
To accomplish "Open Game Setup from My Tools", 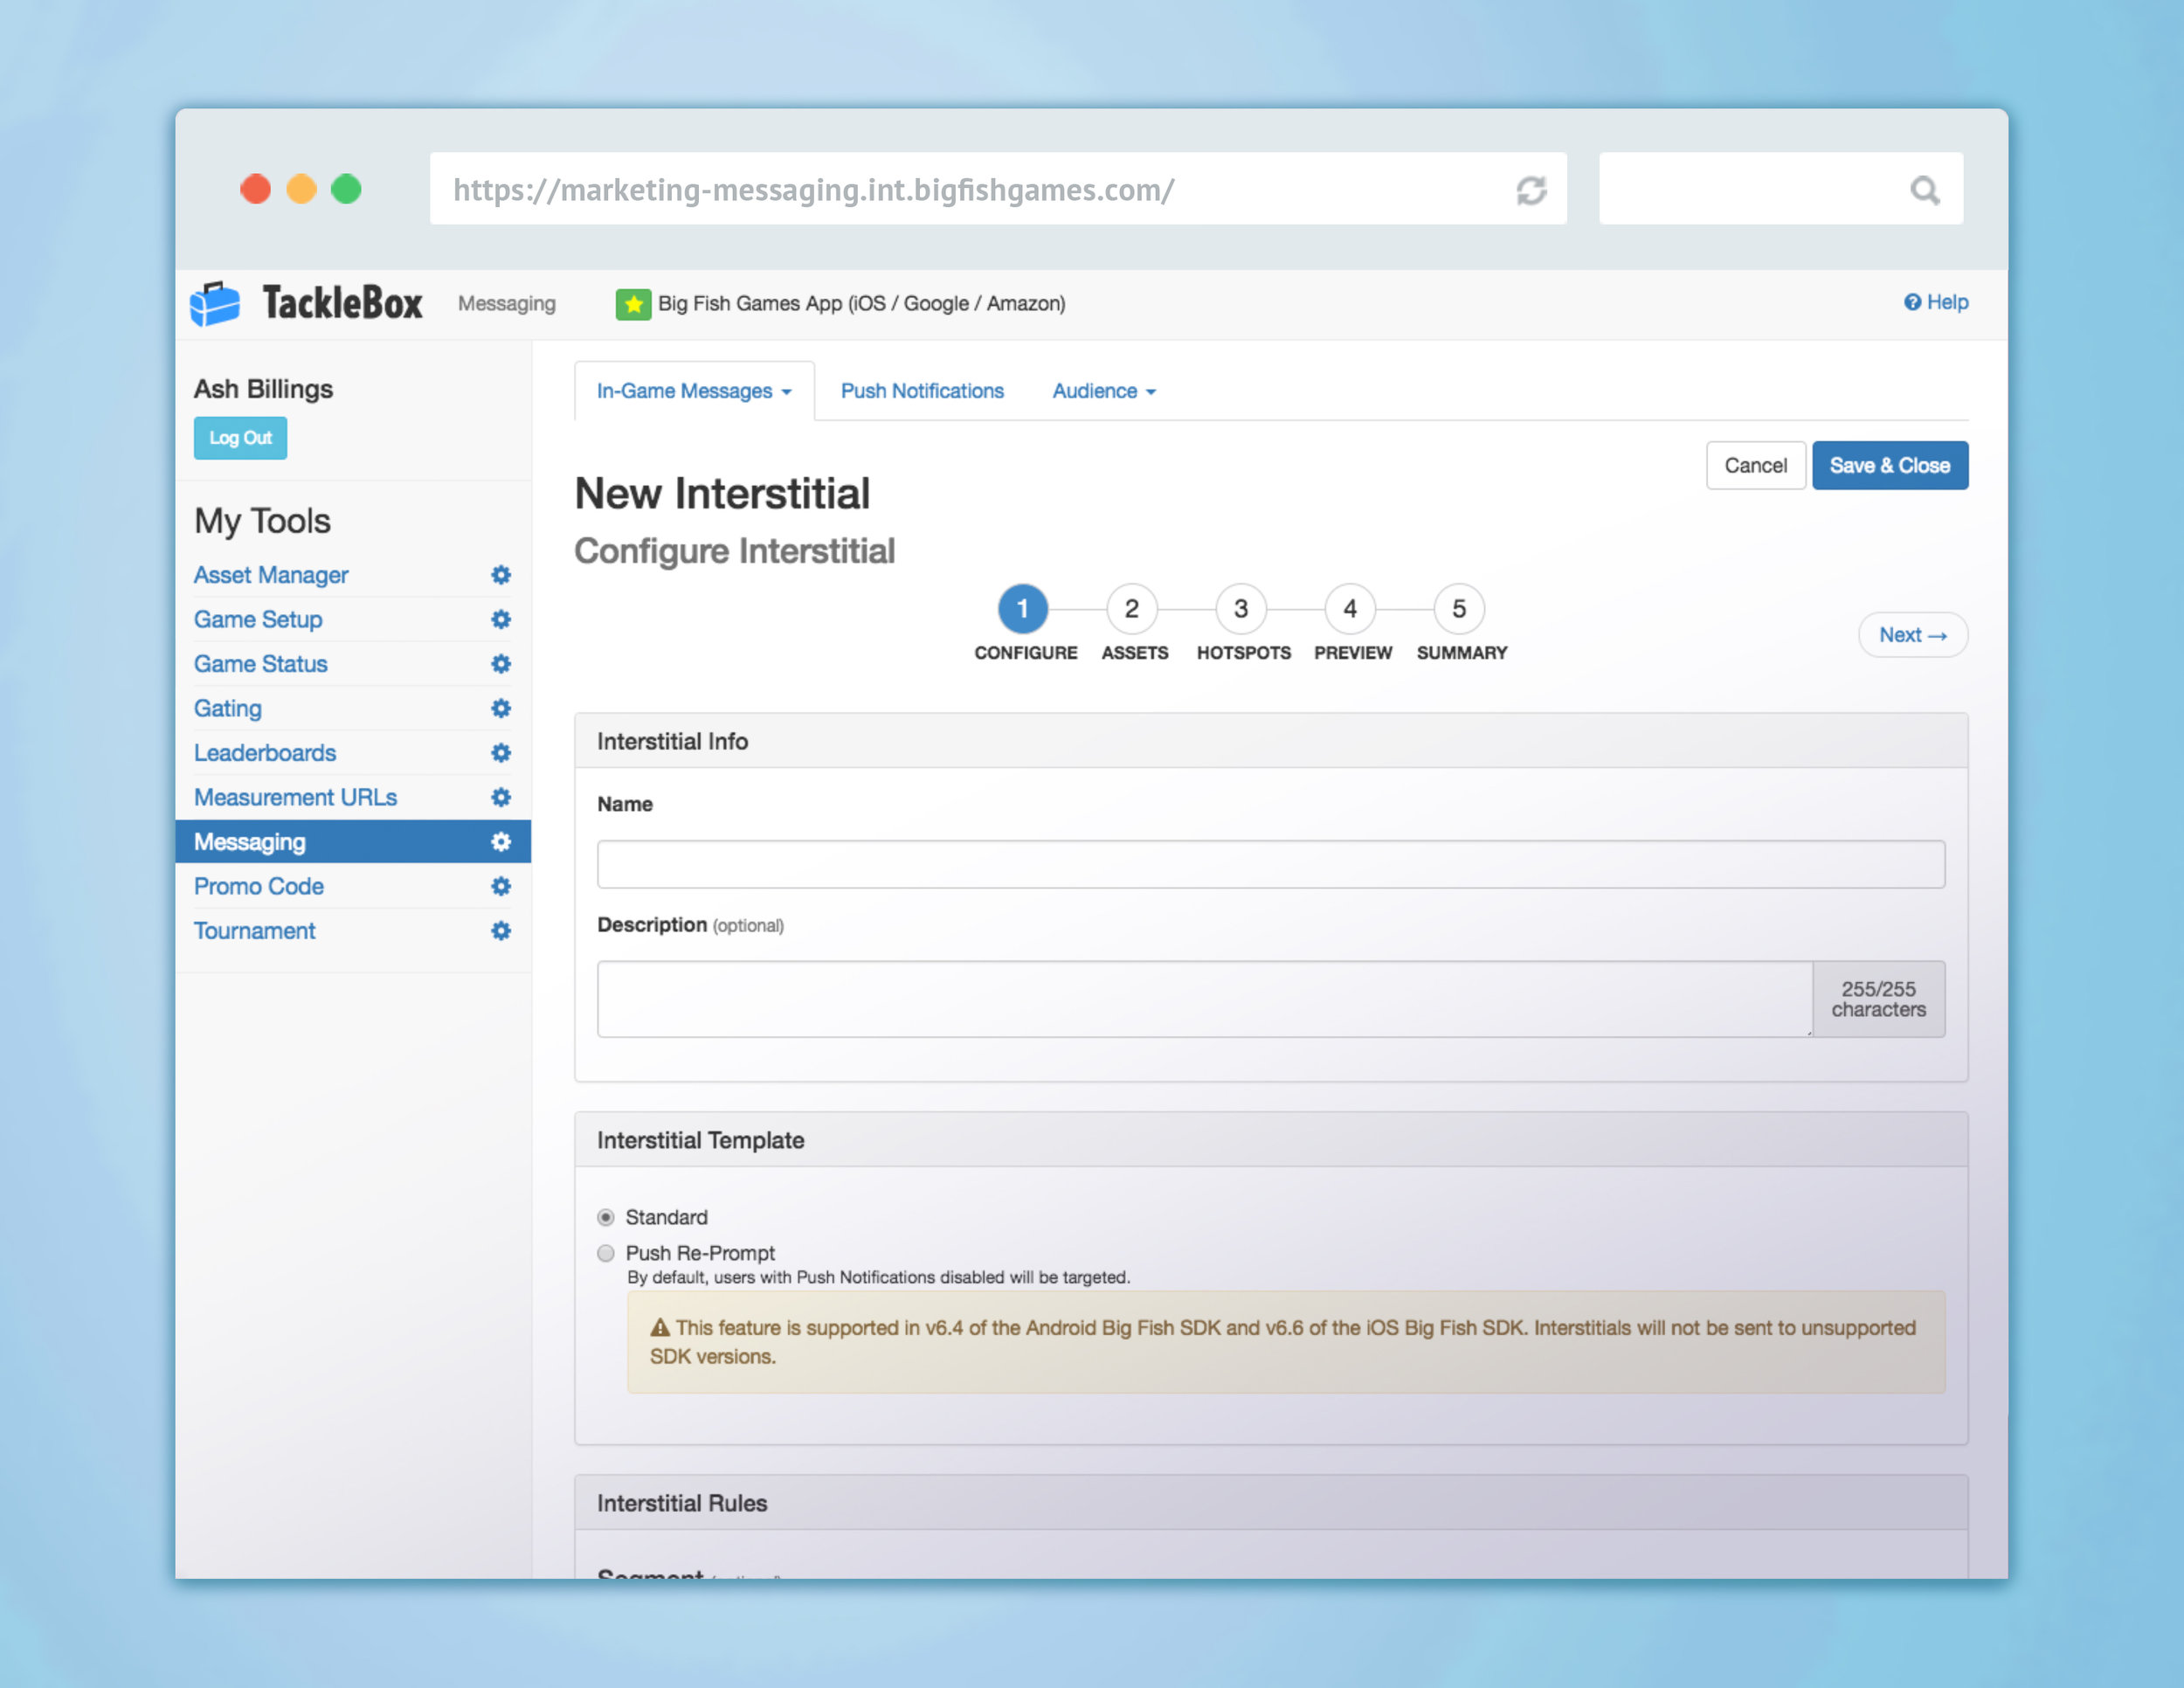I will pos(258,619).
